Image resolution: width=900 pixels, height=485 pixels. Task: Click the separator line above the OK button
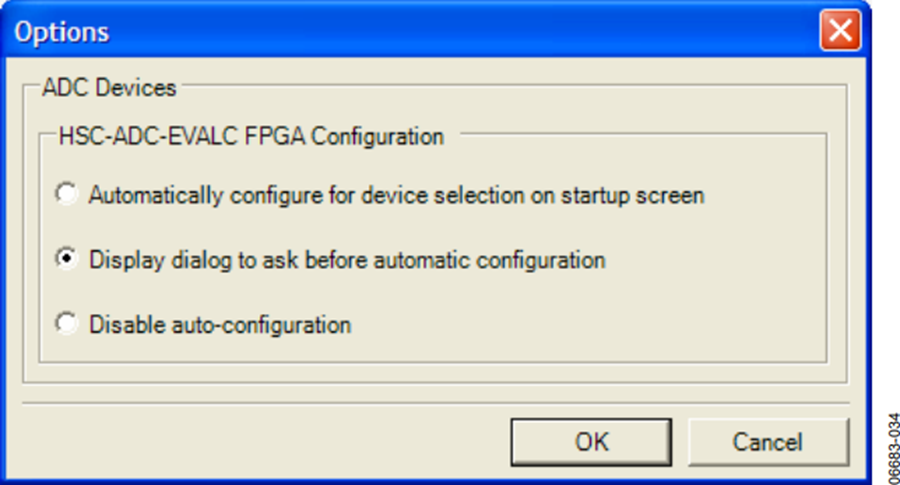435,403
